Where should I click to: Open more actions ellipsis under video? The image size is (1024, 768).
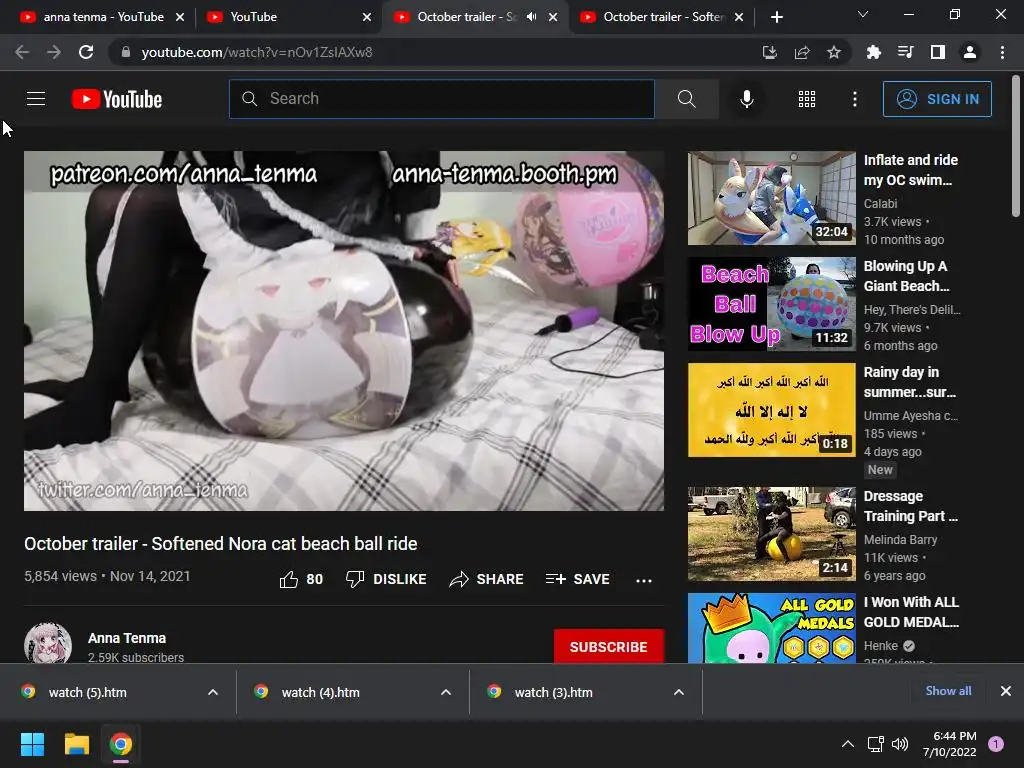click(x=644, y=580)
